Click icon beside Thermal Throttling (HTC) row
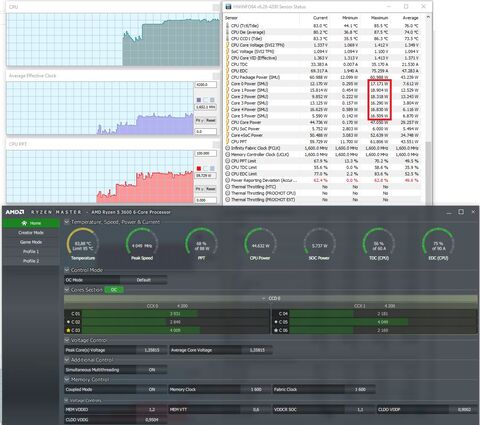The height and width of the screenshot is (425, 480). pyautogui.click(x=228, y=187)
